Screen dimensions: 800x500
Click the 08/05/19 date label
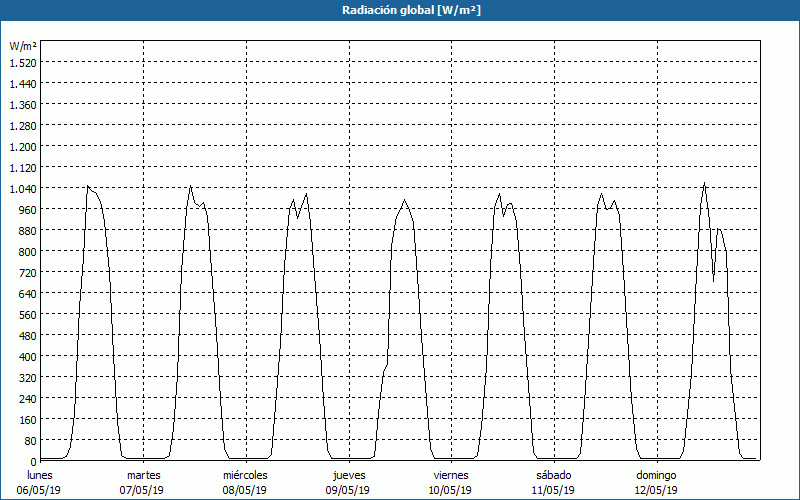pos(244,490)
